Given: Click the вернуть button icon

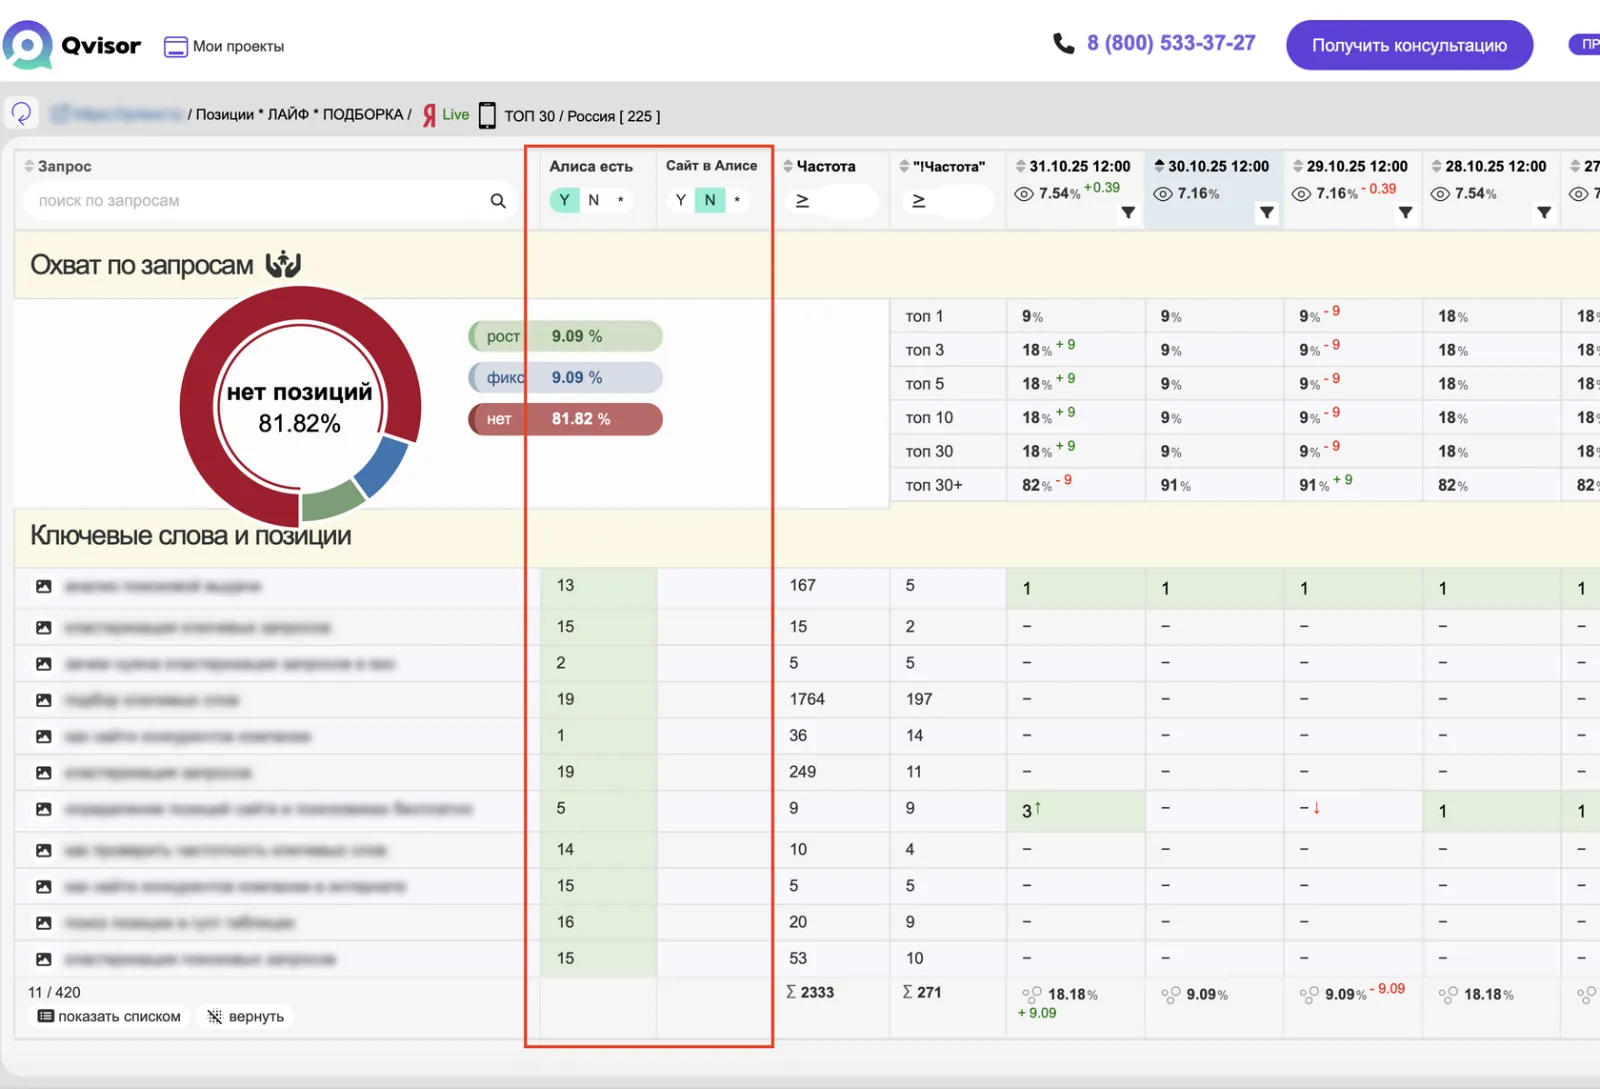Looking at the screenshot, I should [x=214, y=1017].
